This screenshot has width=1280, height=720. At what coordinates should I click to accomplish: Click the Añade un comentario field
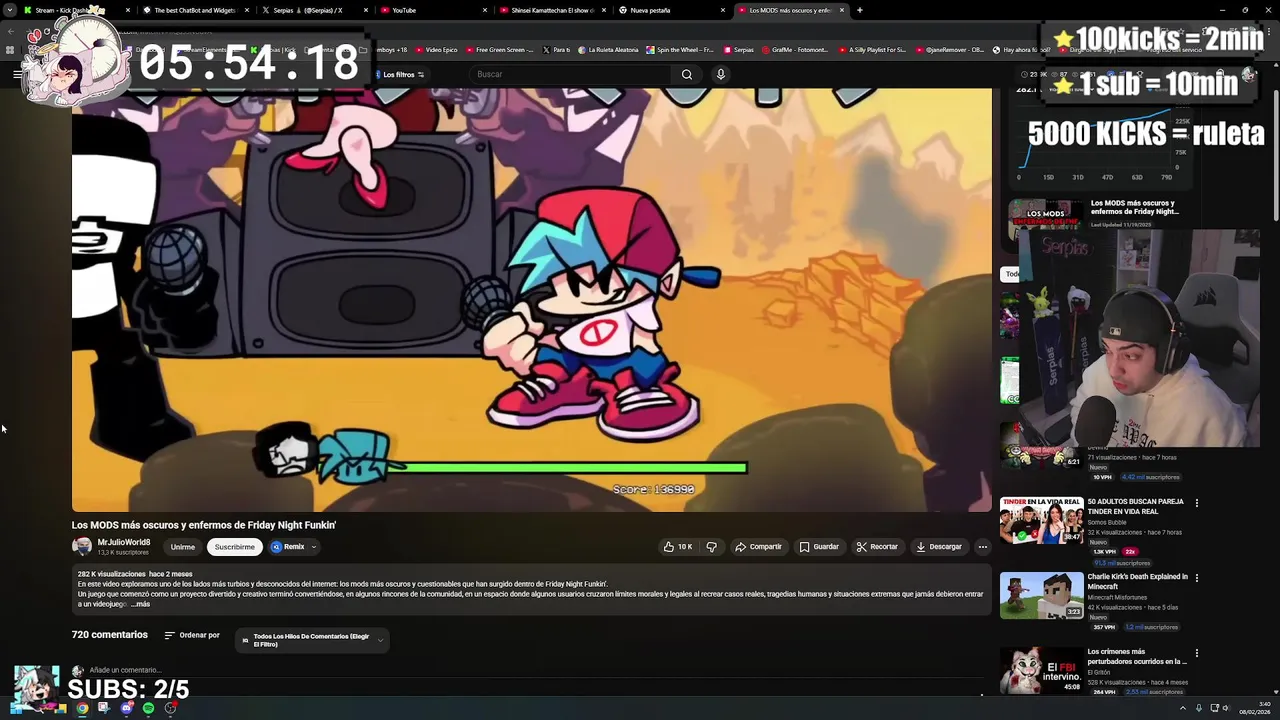pos(125,670)
